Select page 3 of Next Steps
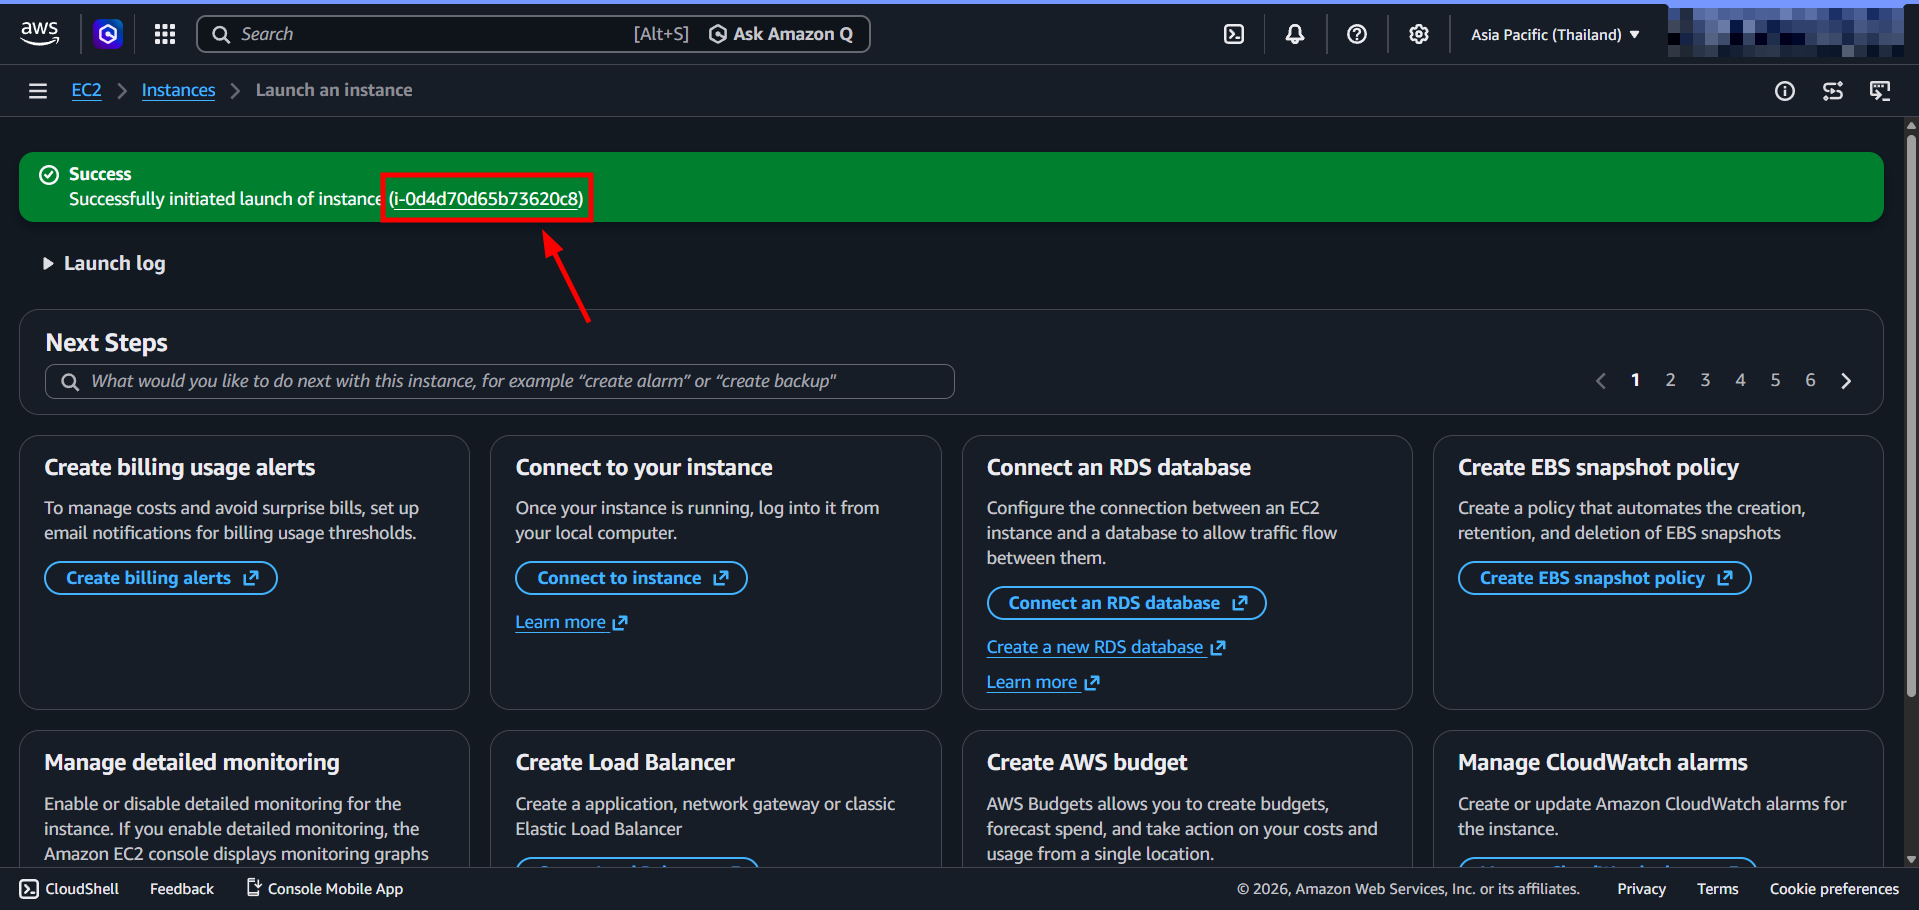 (x=1705, y=380)
